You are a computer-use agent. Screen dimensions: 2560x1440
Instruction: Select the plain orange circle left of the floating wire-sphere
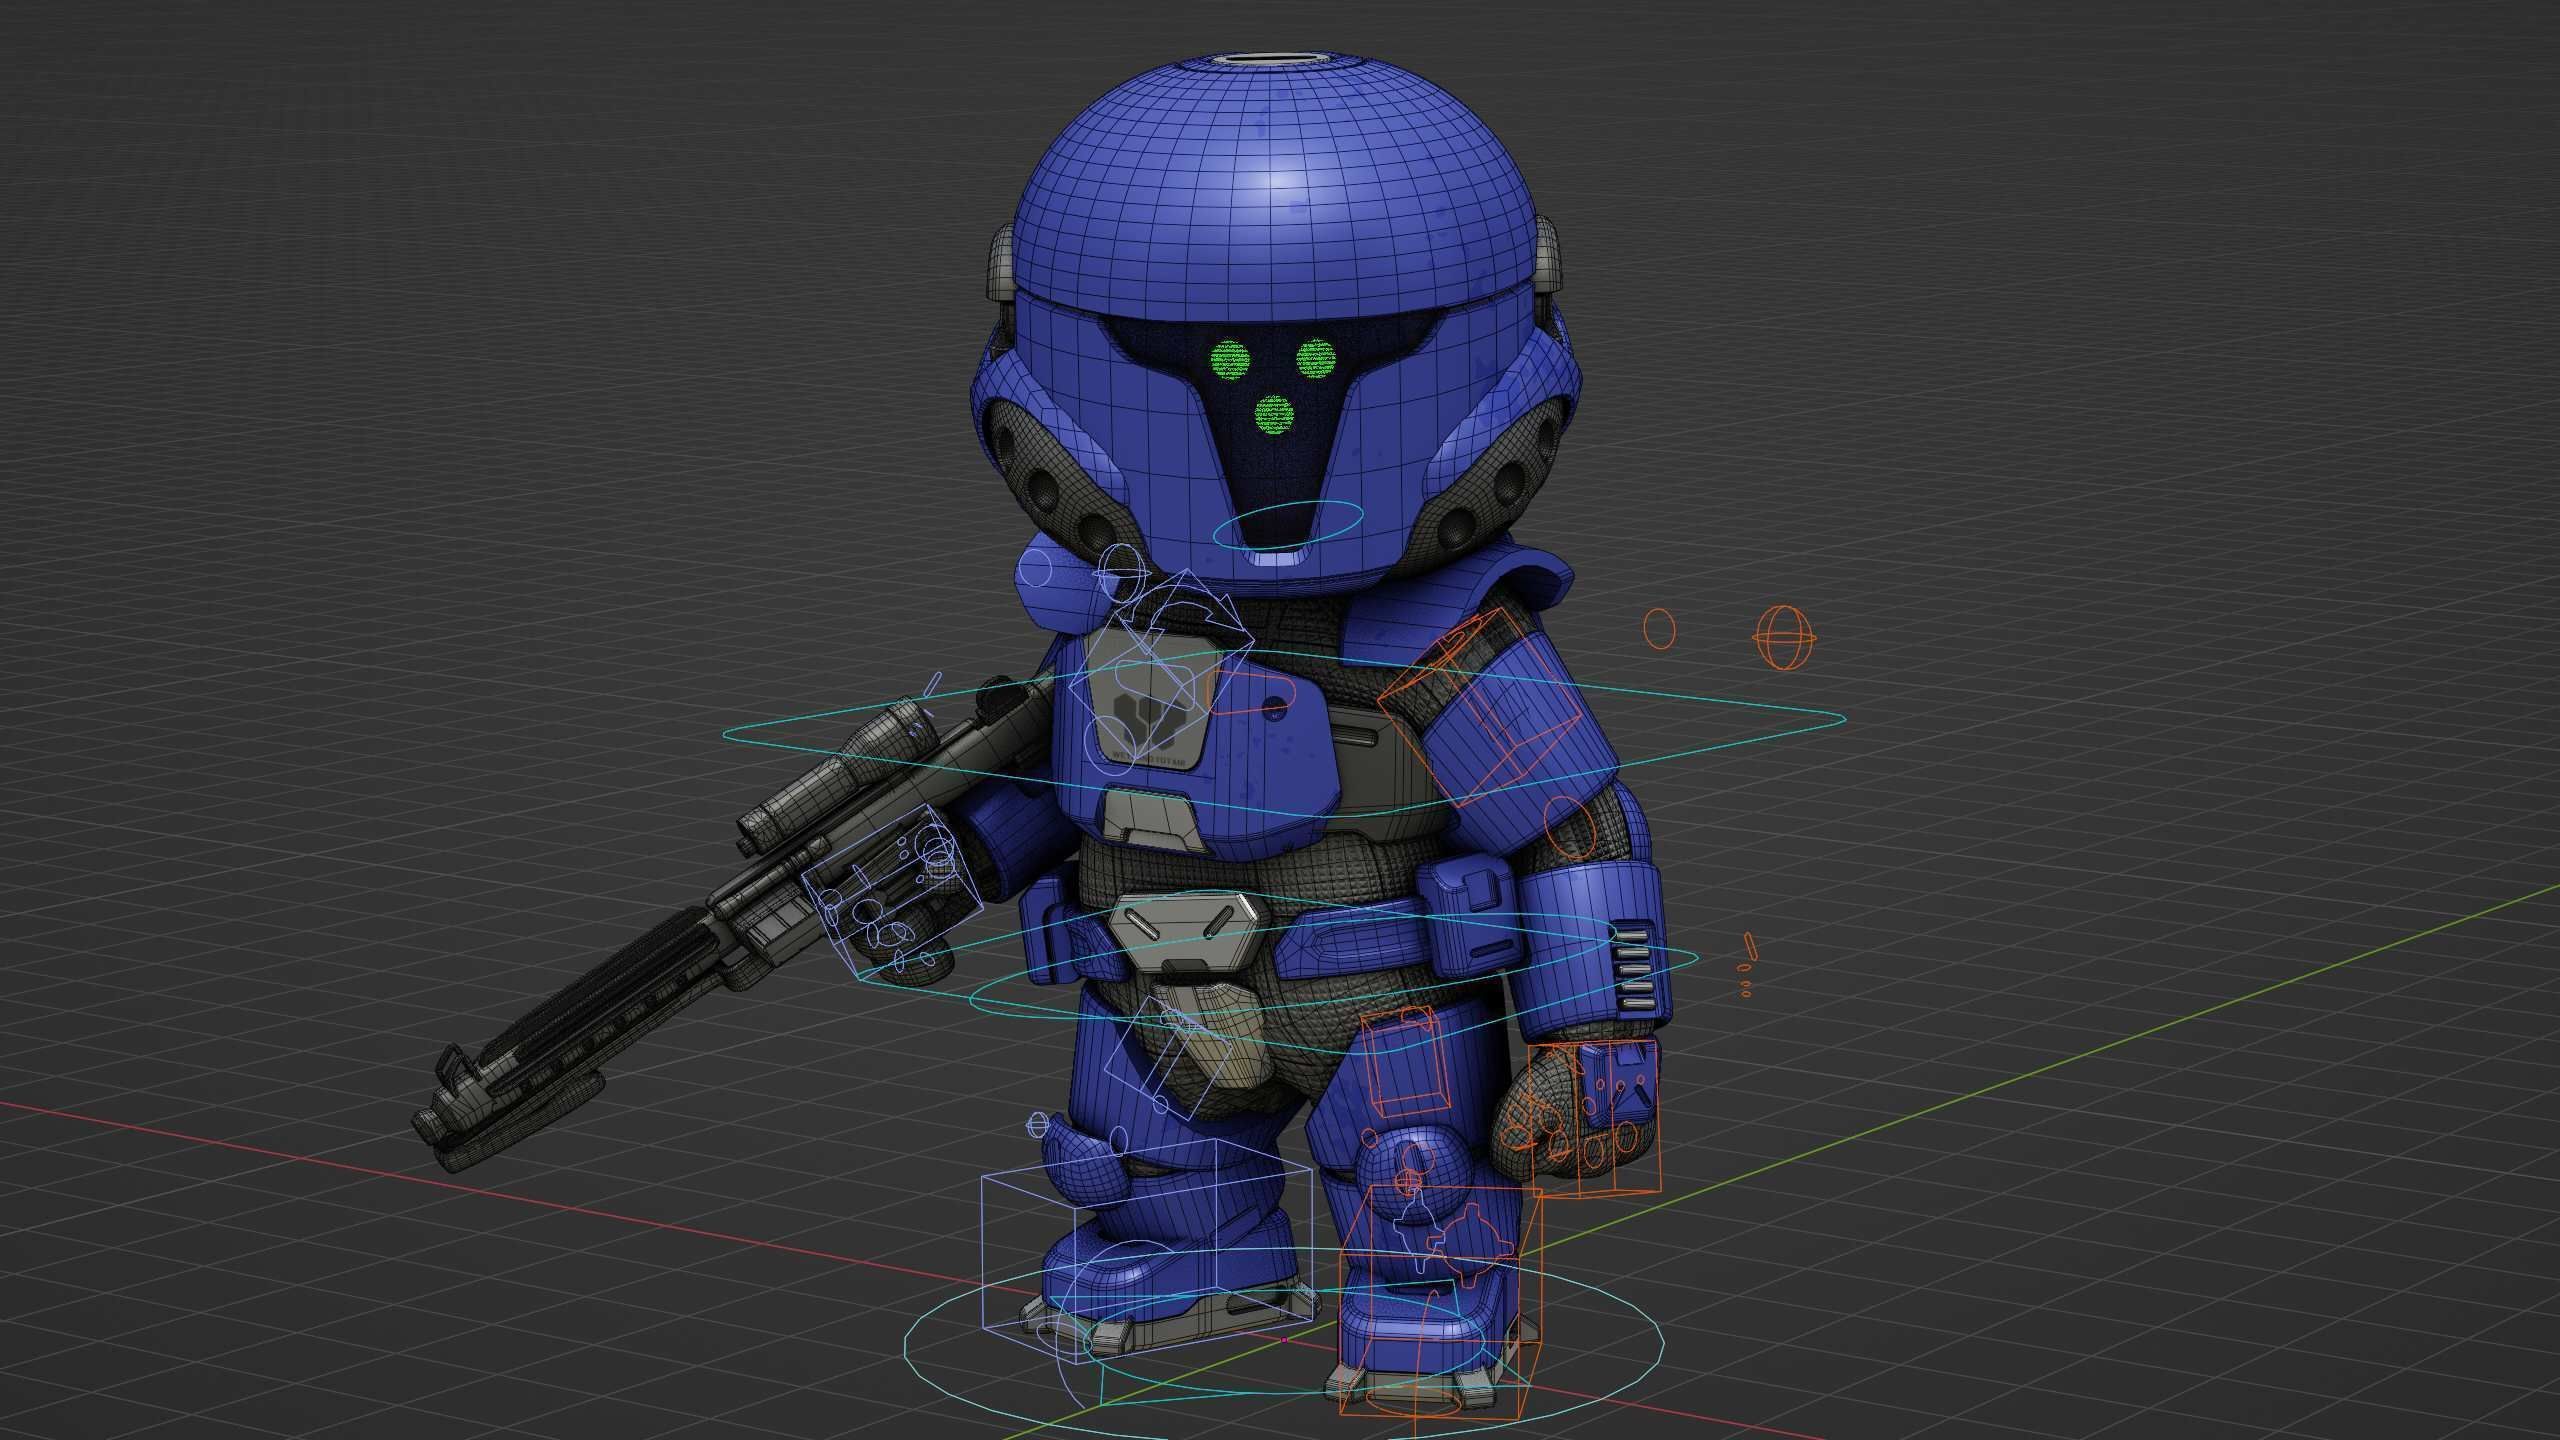click(1660, 629)
